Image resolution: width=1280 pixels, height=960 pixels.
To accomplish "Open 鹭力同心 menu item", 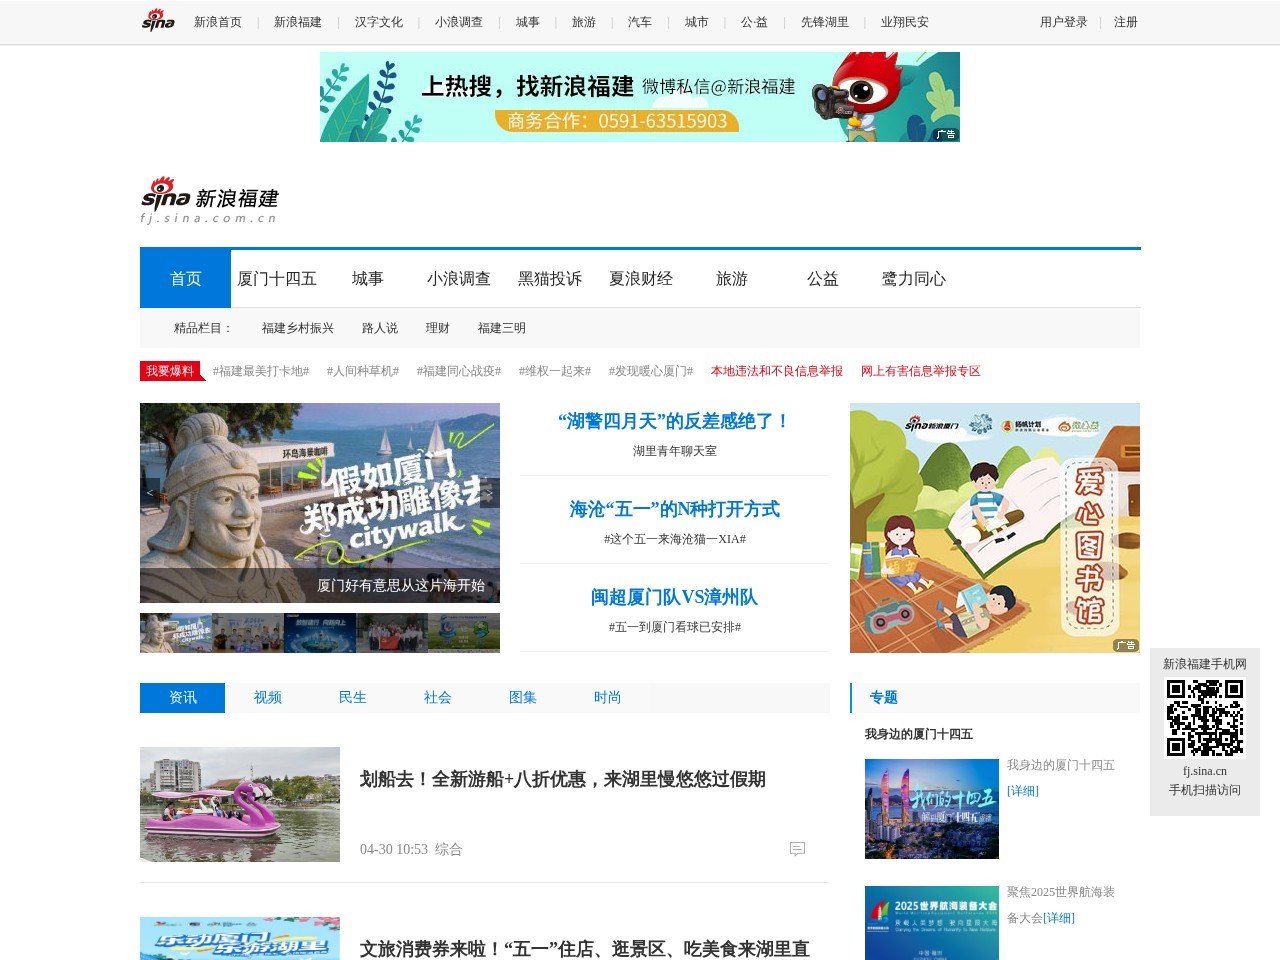I will (x=914, y=278).
